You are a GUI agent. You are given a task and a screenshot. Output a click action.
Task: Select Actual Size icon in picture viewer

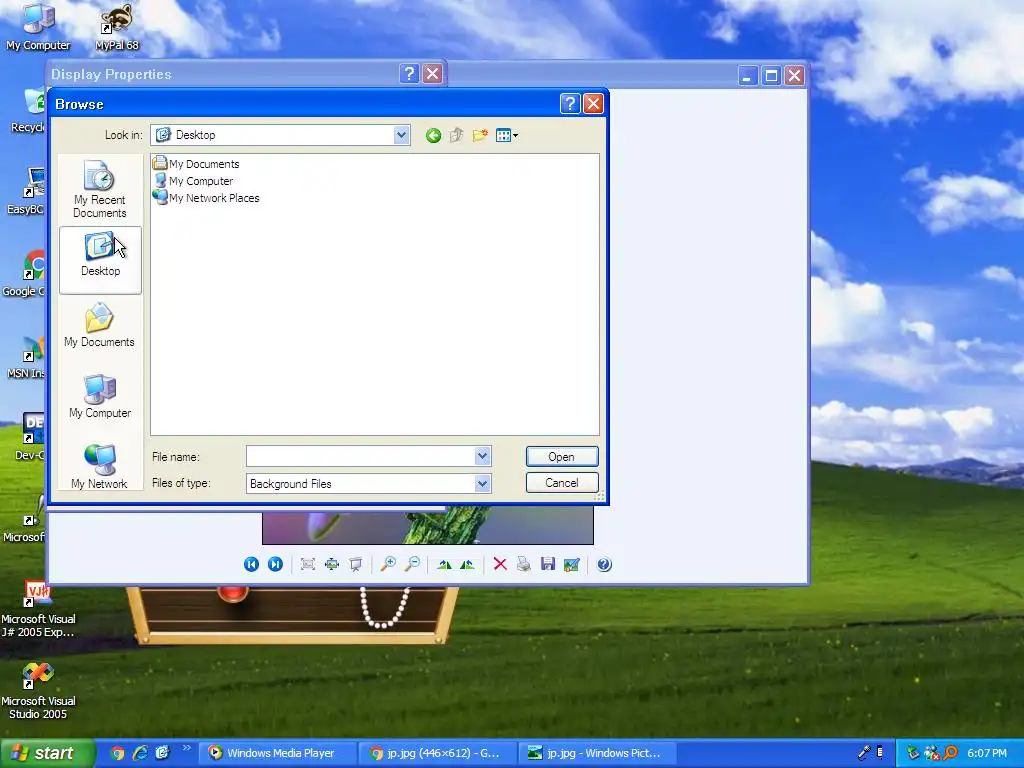pos(332,564)
